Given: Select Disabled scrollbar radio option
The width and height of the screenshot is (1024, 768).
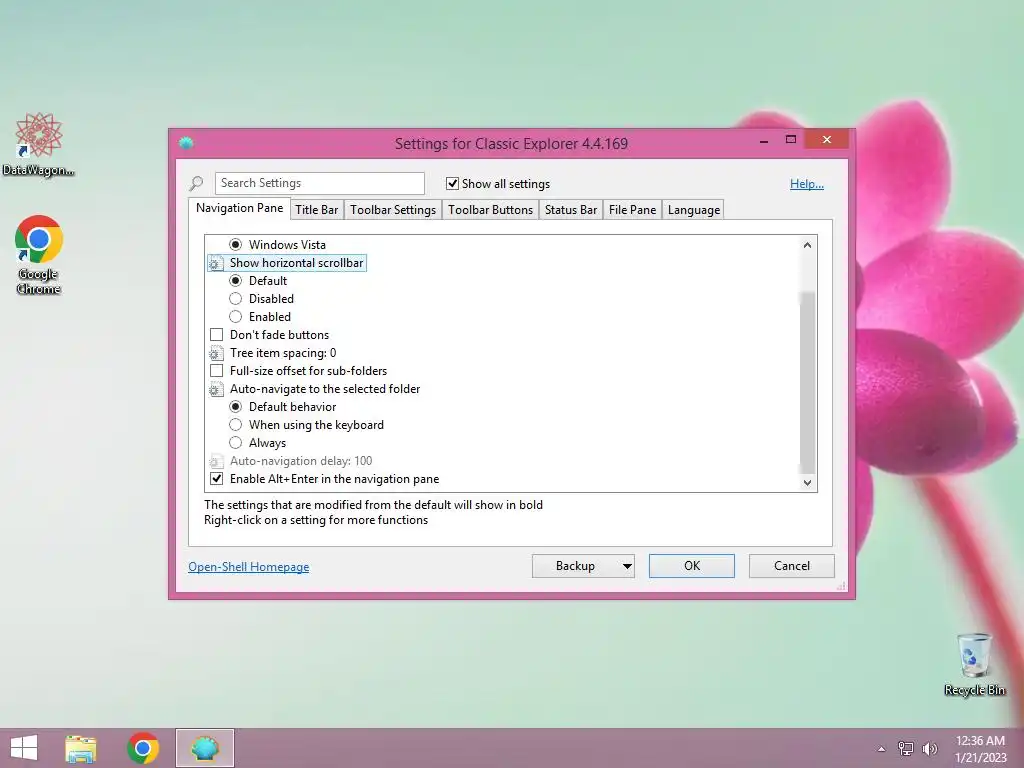Looking at the screenshot, I should (236, 299).
